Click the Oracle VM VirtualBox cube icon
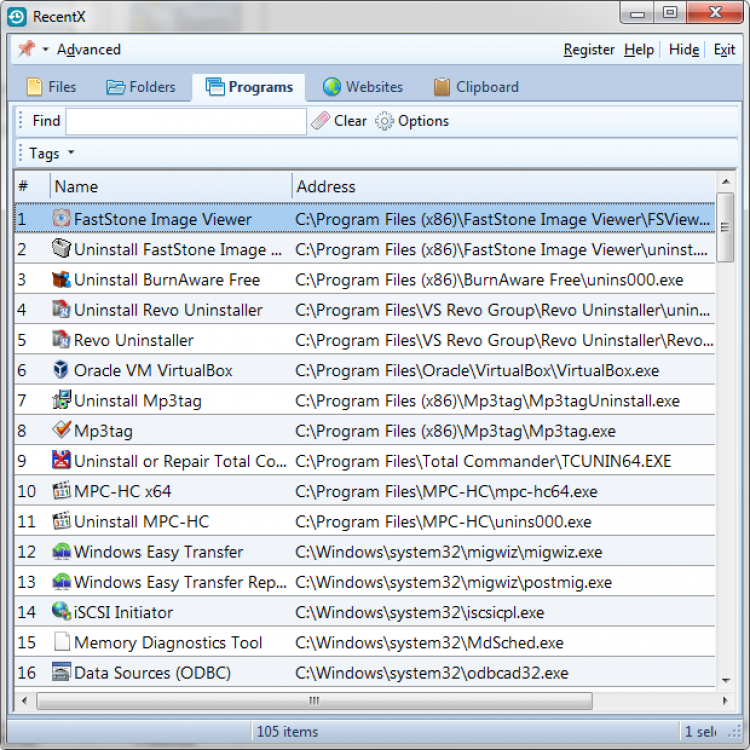 61,370
